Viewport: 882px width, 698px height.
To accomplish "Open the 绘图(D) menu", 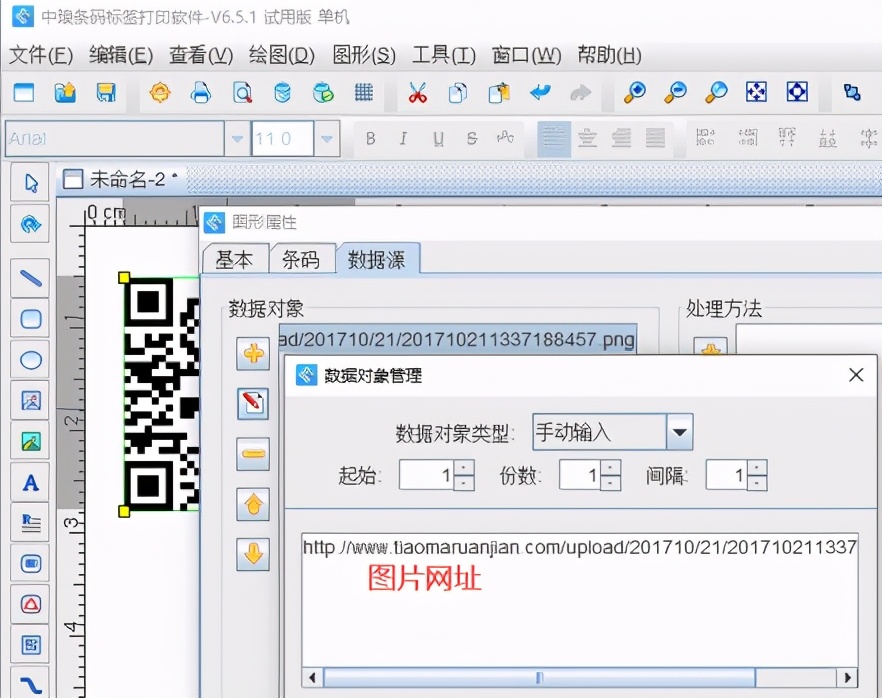I will click(282, 55).
